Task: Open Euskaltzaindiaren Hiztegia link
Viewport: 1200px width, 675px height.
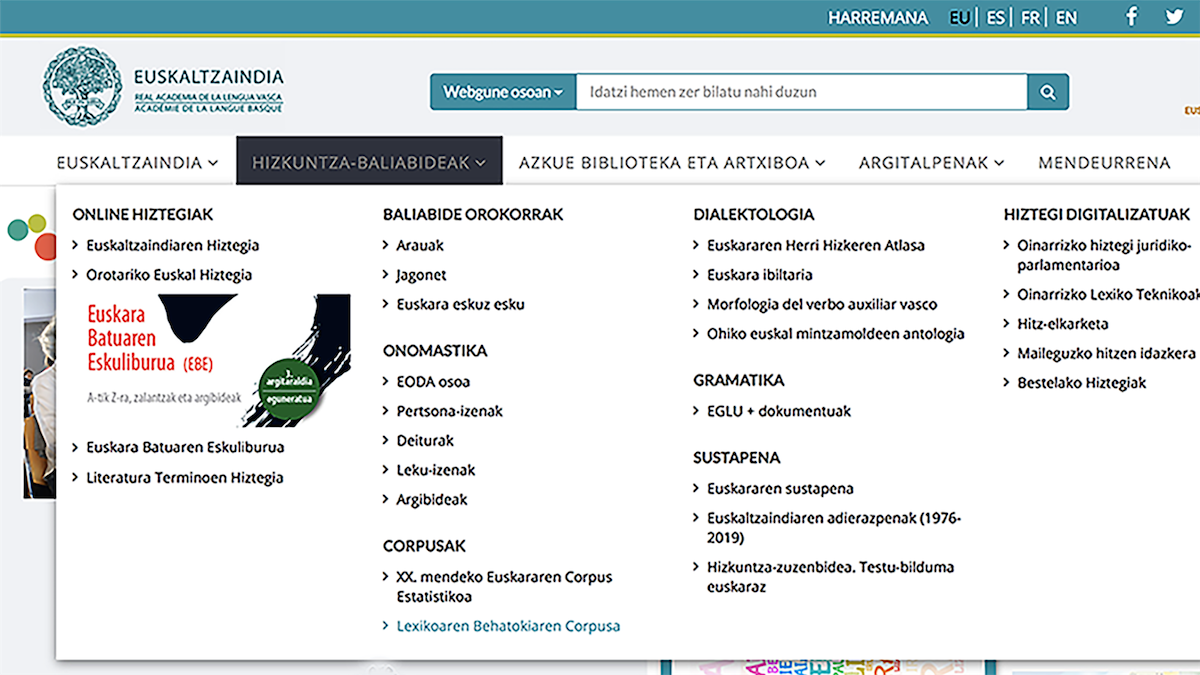Action: point(172,245)
